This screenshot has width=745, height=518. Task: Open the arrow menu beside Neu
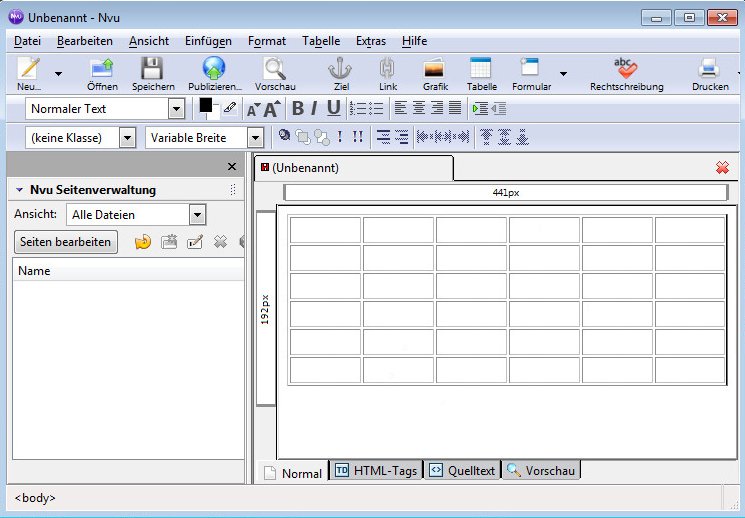58,74
